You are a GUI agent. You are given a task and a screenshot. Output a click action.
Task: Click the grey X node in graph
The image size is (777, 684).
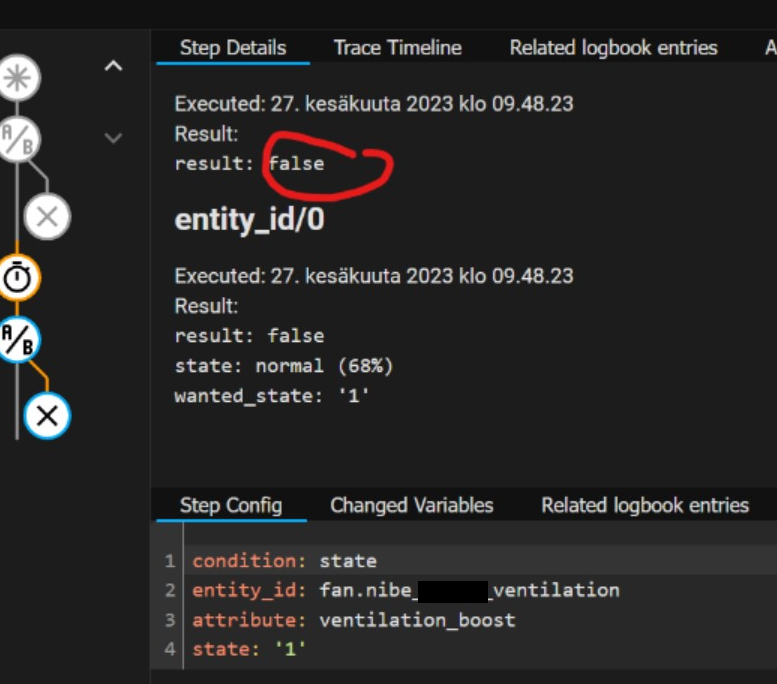[47, 215]
